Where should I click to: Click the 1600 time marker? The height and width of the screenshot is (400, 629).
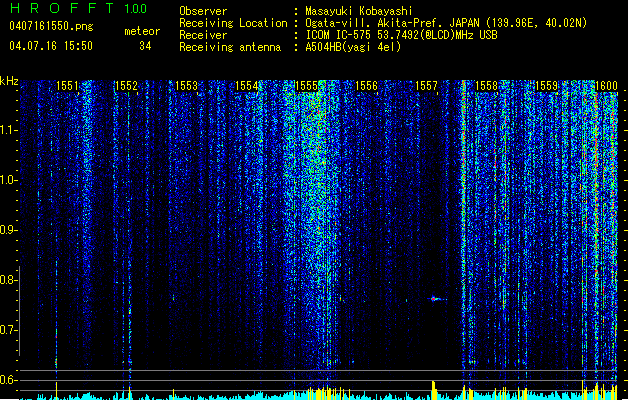point(606,86)
